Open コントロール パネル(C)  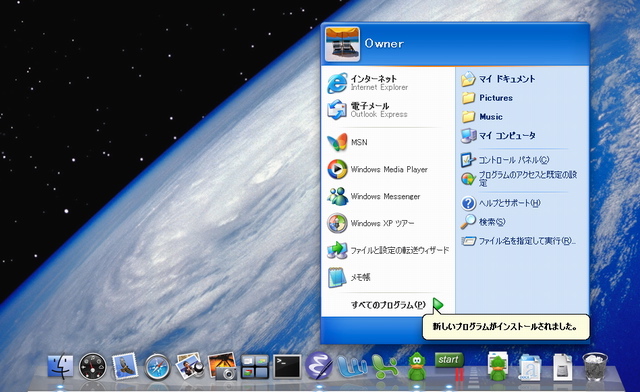(x=505, y=160)
